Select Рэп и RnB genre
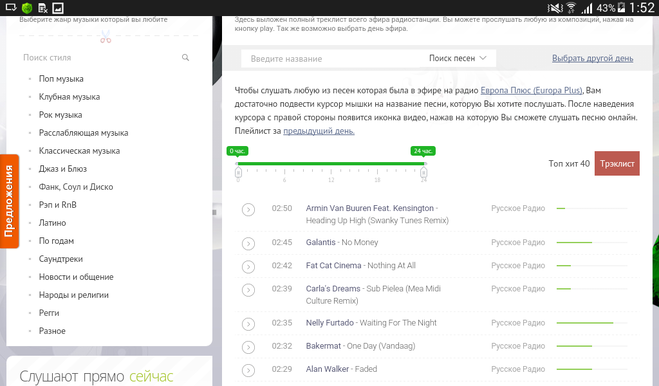659x386 pixels. pyautogui.click(x=58, y=205)
